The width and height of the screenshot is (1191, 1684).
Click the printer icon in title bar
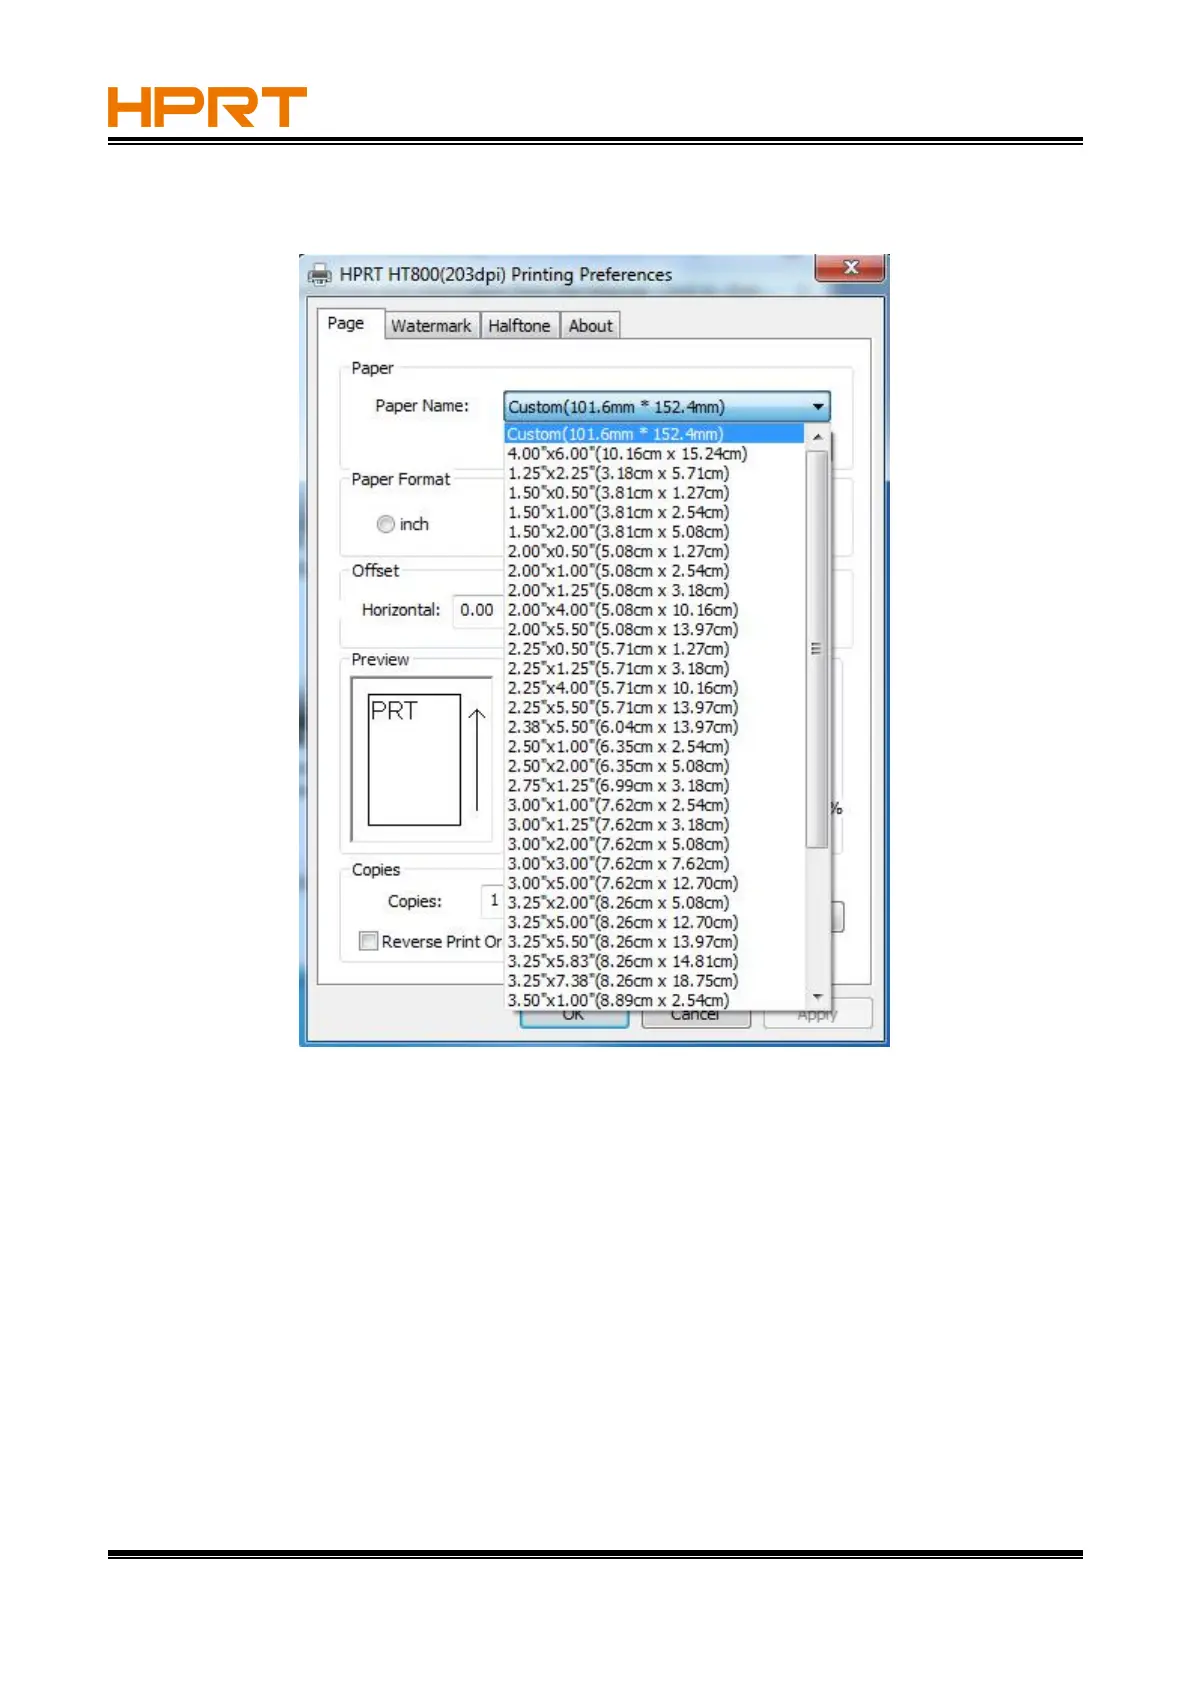319,274
